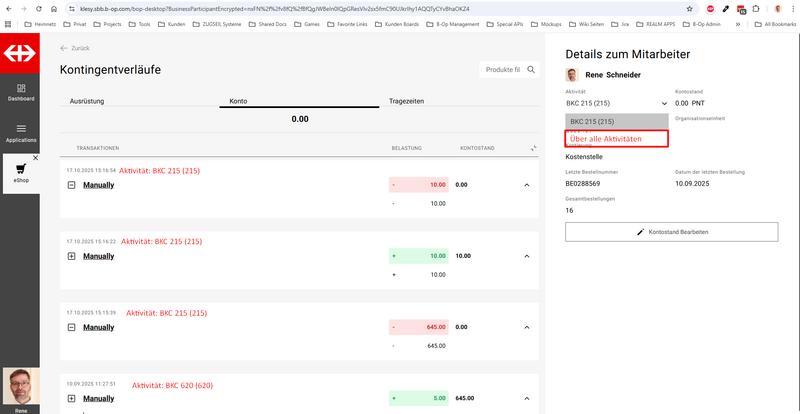Image resolution: width=800 pixels, height=414 pixels.
Task: Click into the Produkte filter search field
Action: click(x=502, y=70)
